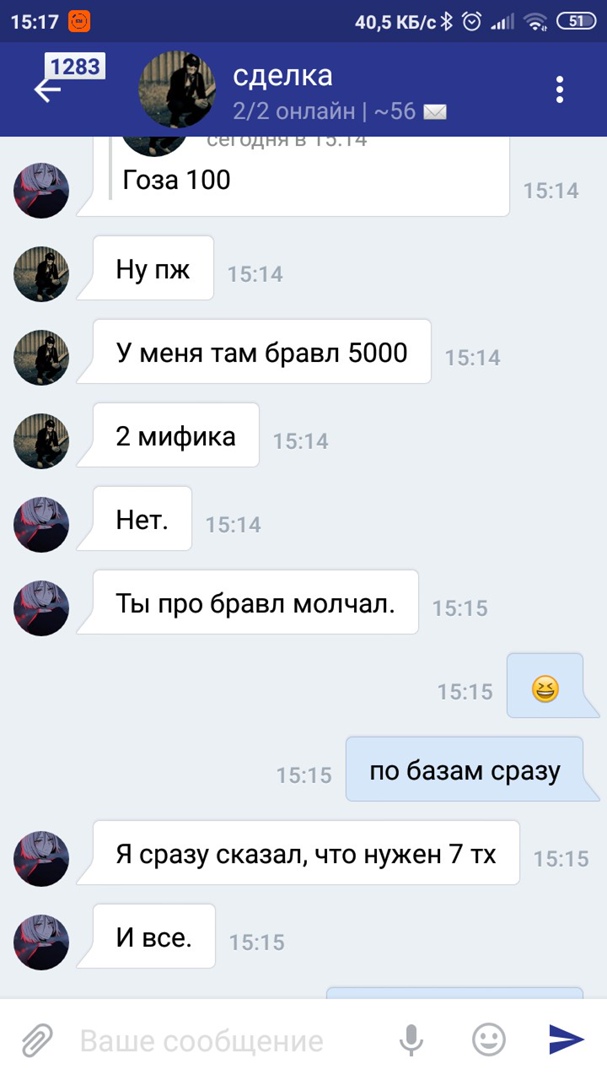The height and width of the screenshot is (1080, 607).
Task: Open avatar beside the Нет. message
Action: (41, 524)
